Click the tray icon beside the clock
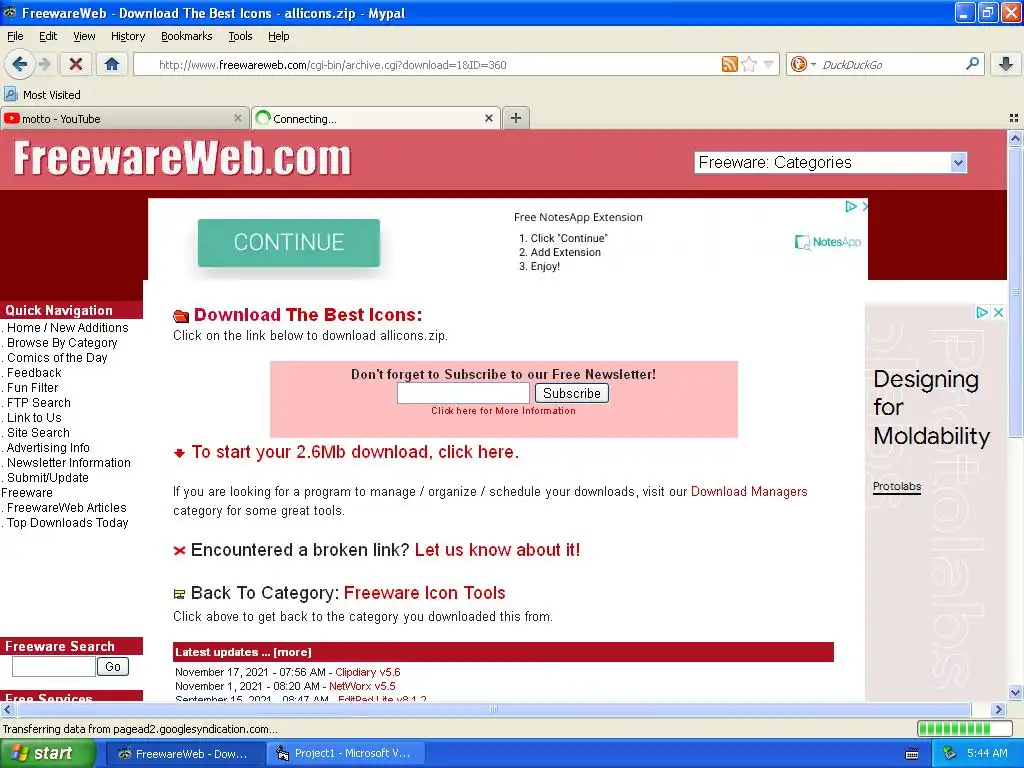 tap(949, 753)
